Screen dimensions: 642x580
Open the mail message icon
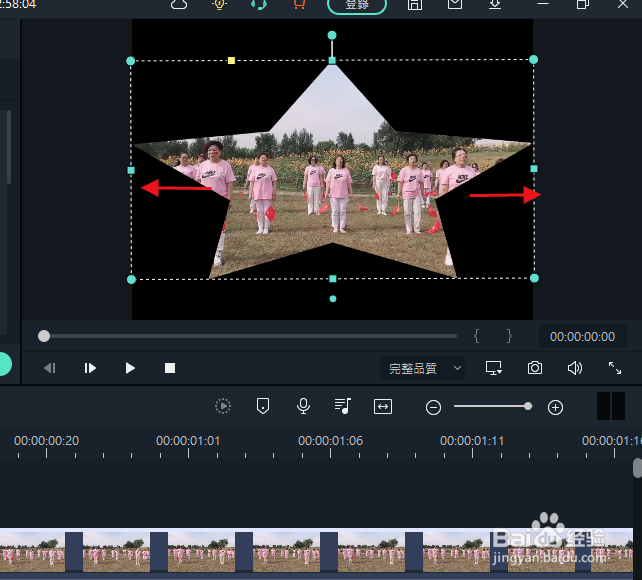point(455,4)
